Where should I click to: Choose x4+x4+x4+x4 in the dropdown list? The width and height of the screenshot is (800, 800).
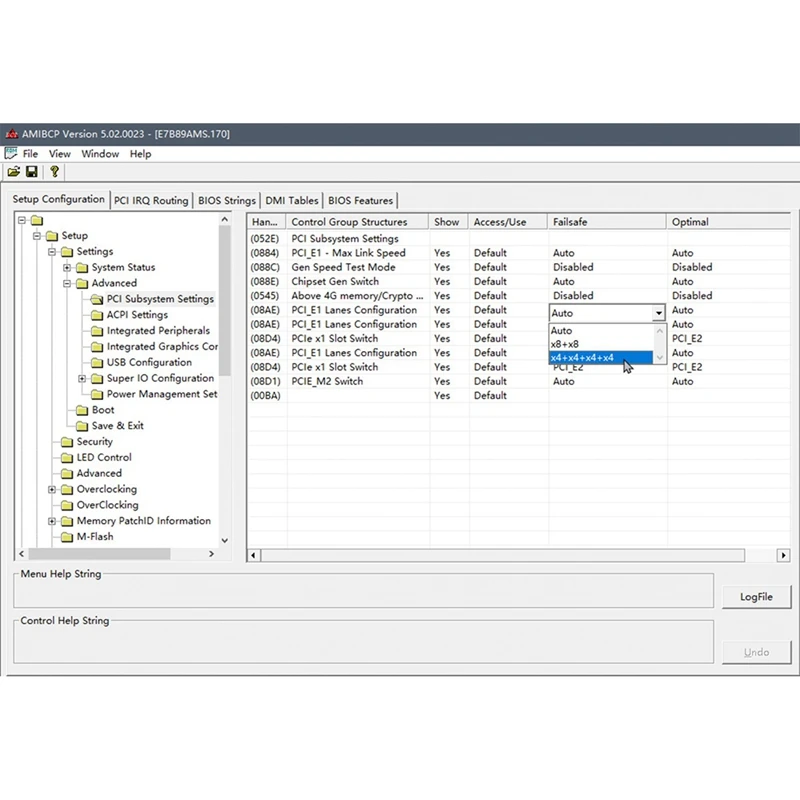pyautogui.click(x=601, y=358)
